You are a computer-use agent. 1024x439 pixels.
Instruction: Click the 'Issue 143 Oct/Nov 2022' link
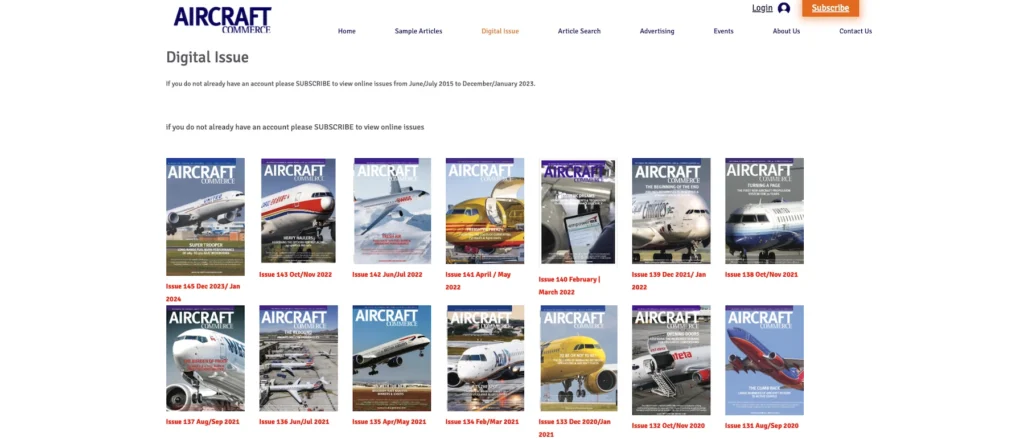(295, 274)
